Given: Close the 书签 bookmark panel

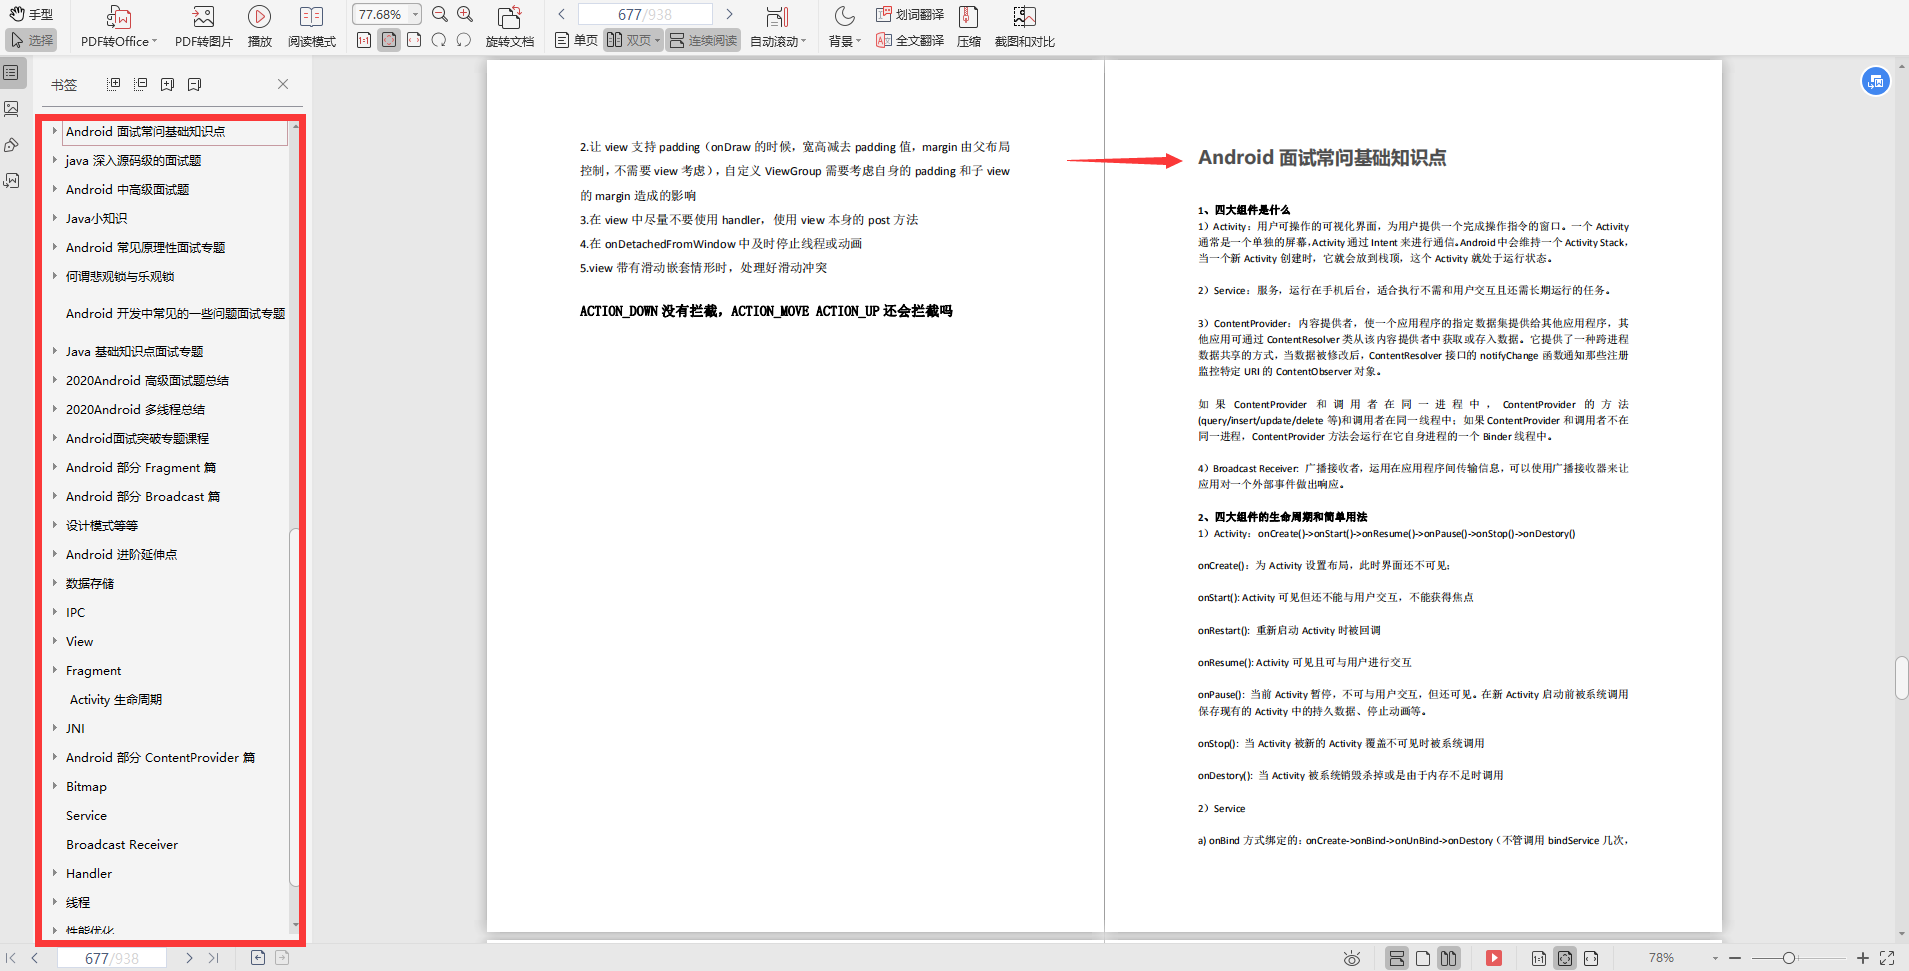Looking at the screenshot, I should tap(283, 84).
